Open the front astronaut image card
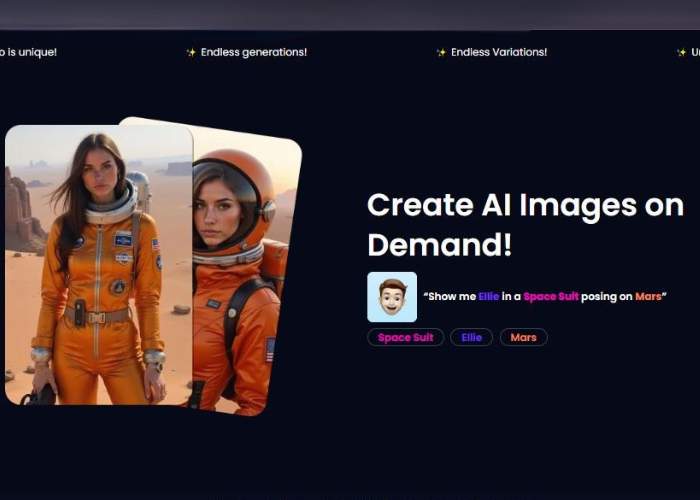 (98, 265)
